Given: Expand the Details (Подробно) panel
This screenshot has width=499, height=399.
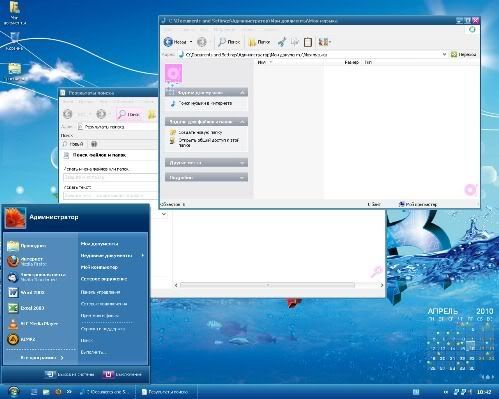Looking at the screenshot, I should (x=206, y=178).
